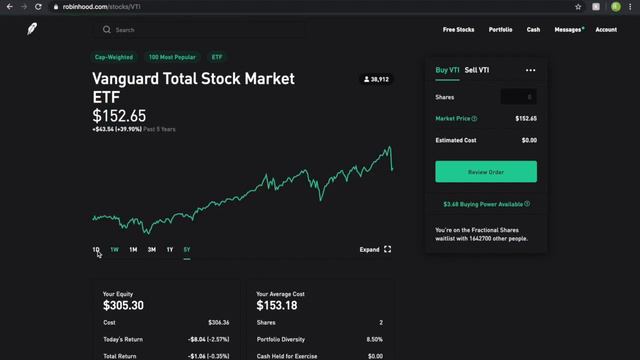
Task: Click the padlock site info icon
Action: 56,7
